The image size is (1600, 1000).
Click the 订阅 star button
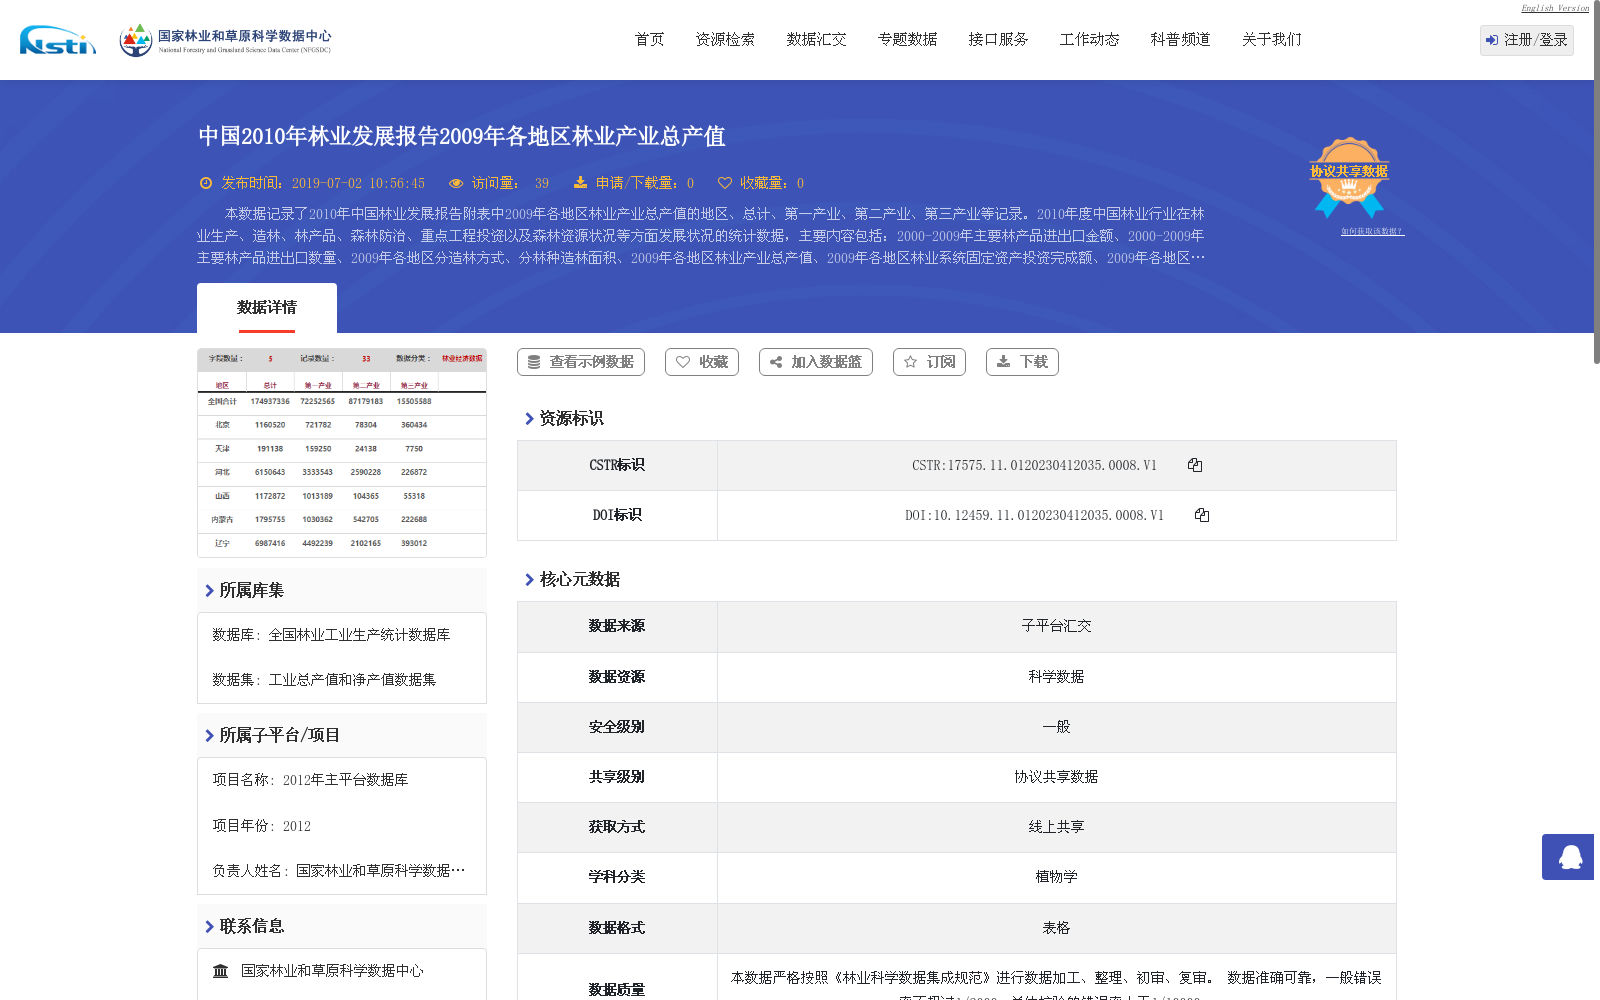coord(929,362)
